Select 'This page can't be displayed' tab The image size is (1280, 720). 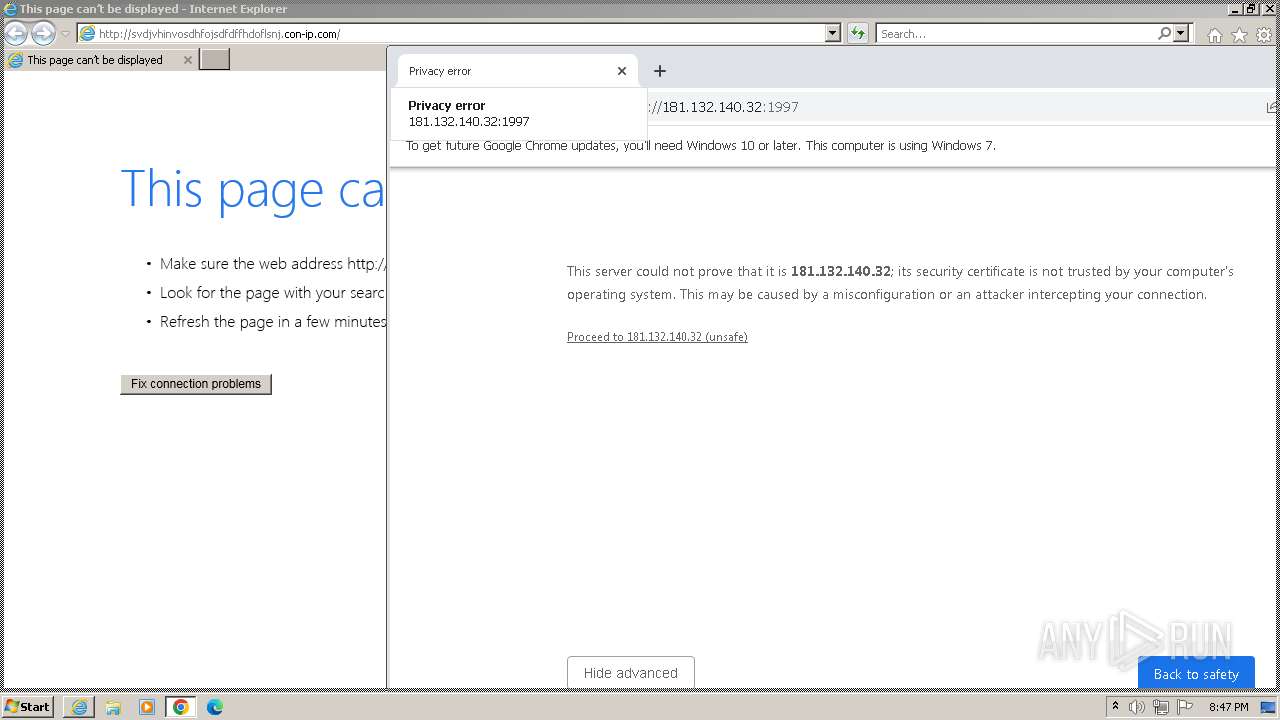pos(99,60)
